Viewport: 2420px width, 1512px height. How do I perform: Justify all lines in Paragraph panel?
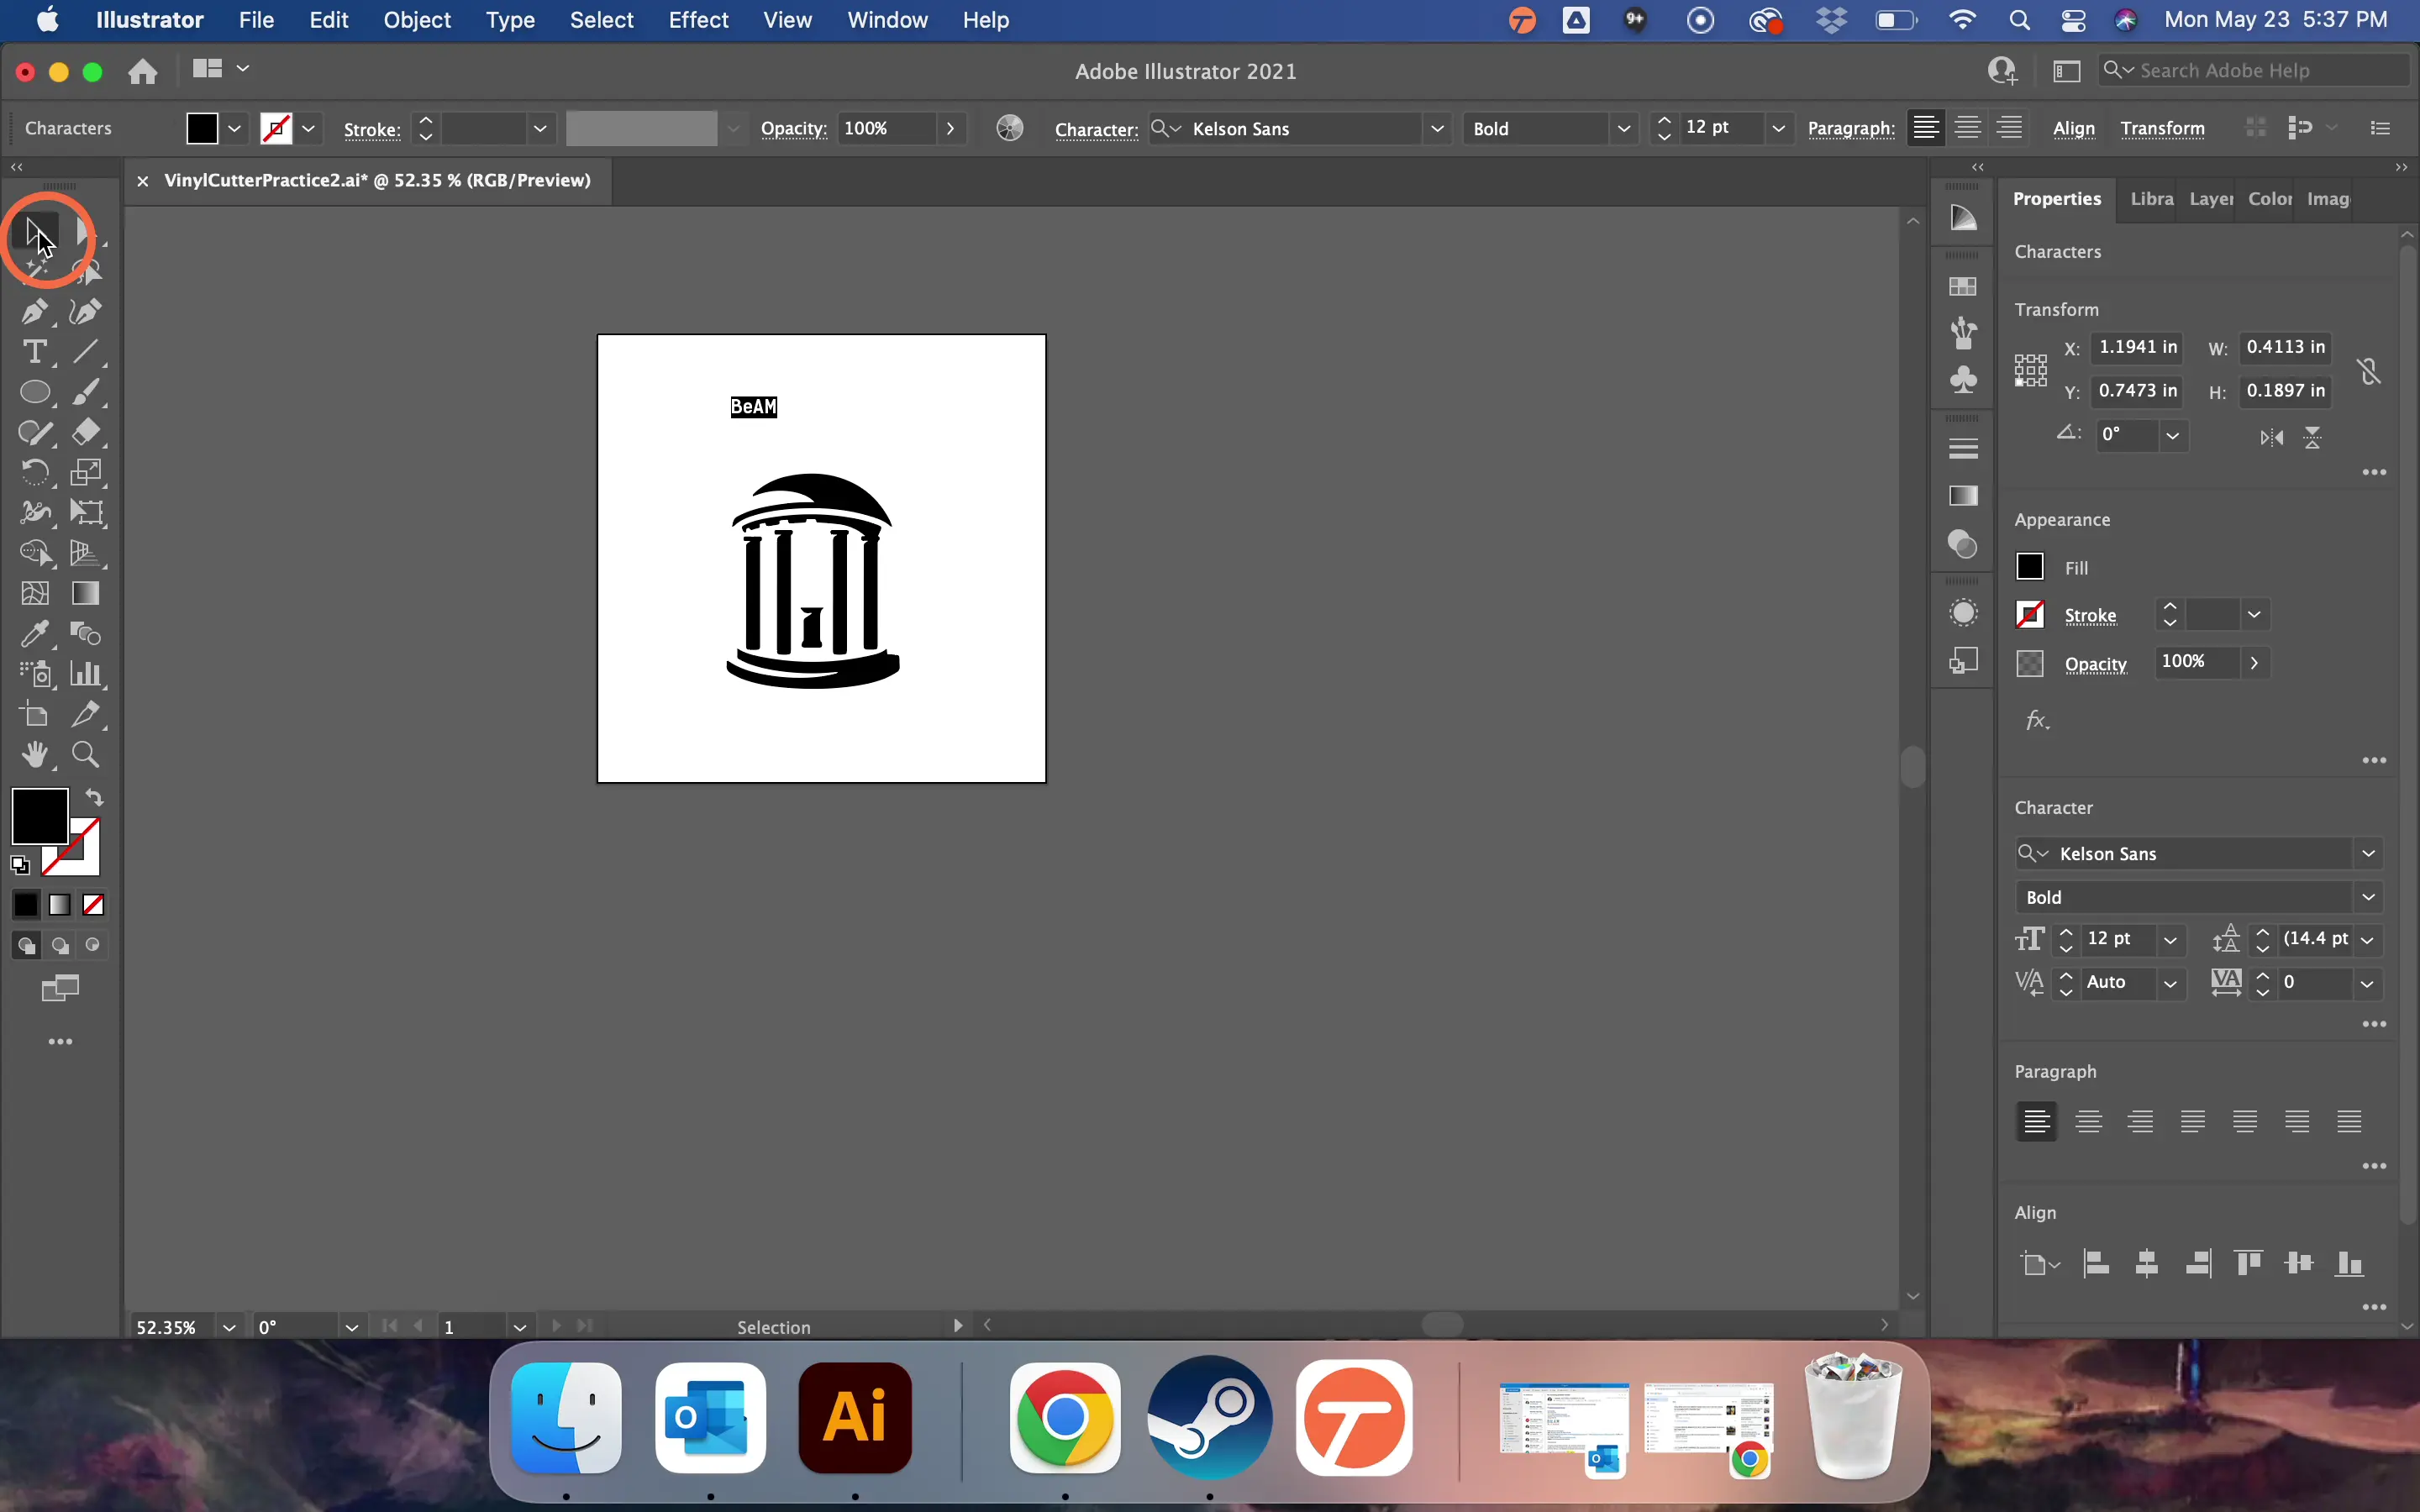[2350, 1122]
